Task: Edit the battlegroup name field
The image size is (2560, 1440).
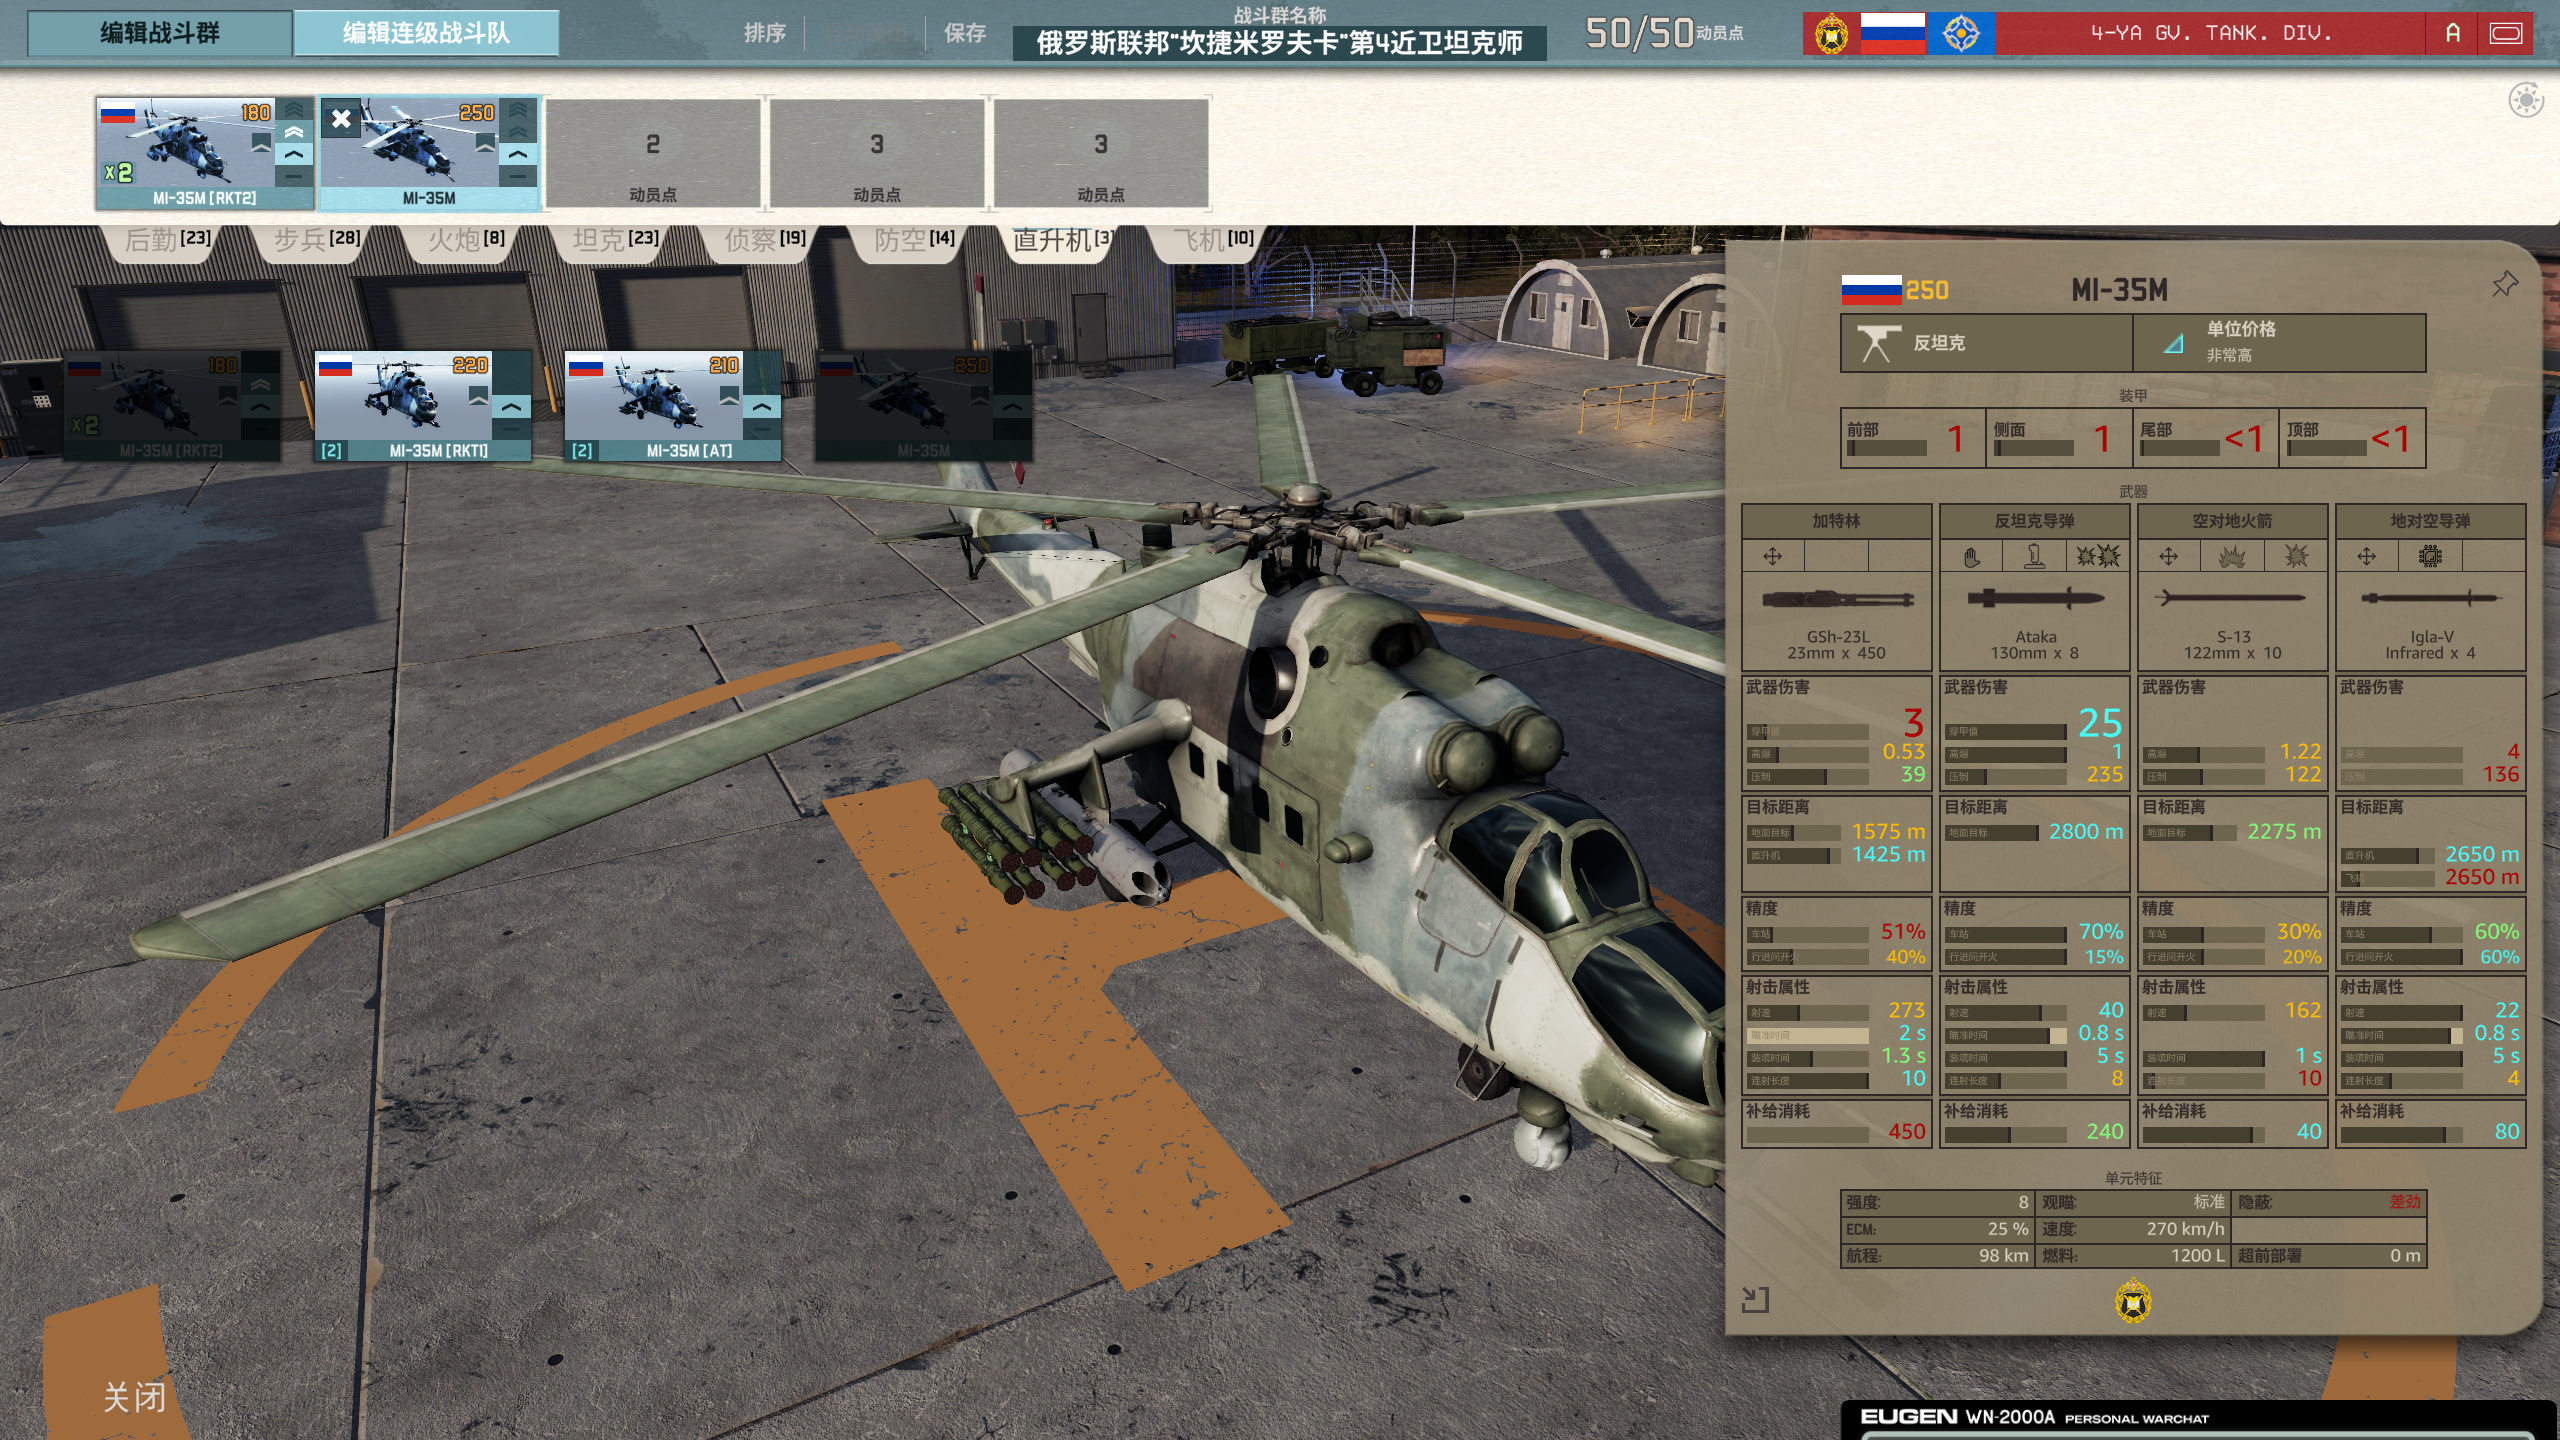Action: pyautogui.click(x=1279, y=43)
